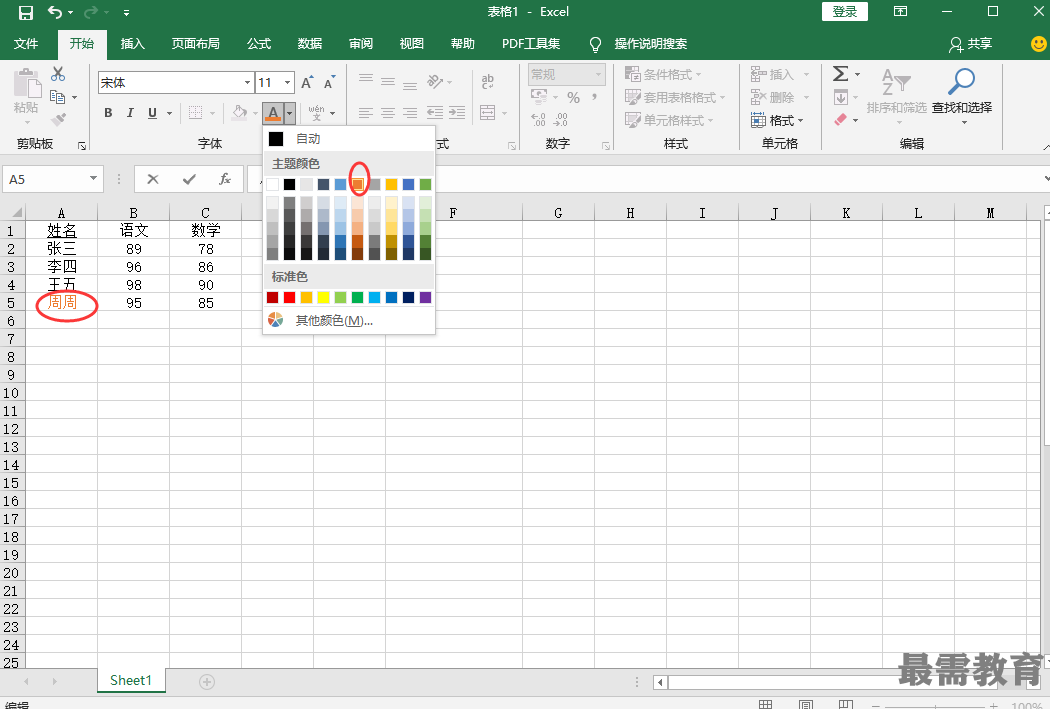This screenshot has height=709, width=1050.
Task: Select cell A5 containing 周周
Action: 62,302
